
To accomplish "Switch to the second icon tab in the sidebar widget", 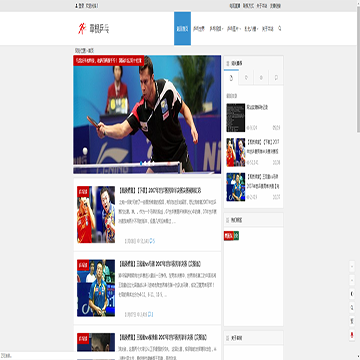I will tap(246, 78).
